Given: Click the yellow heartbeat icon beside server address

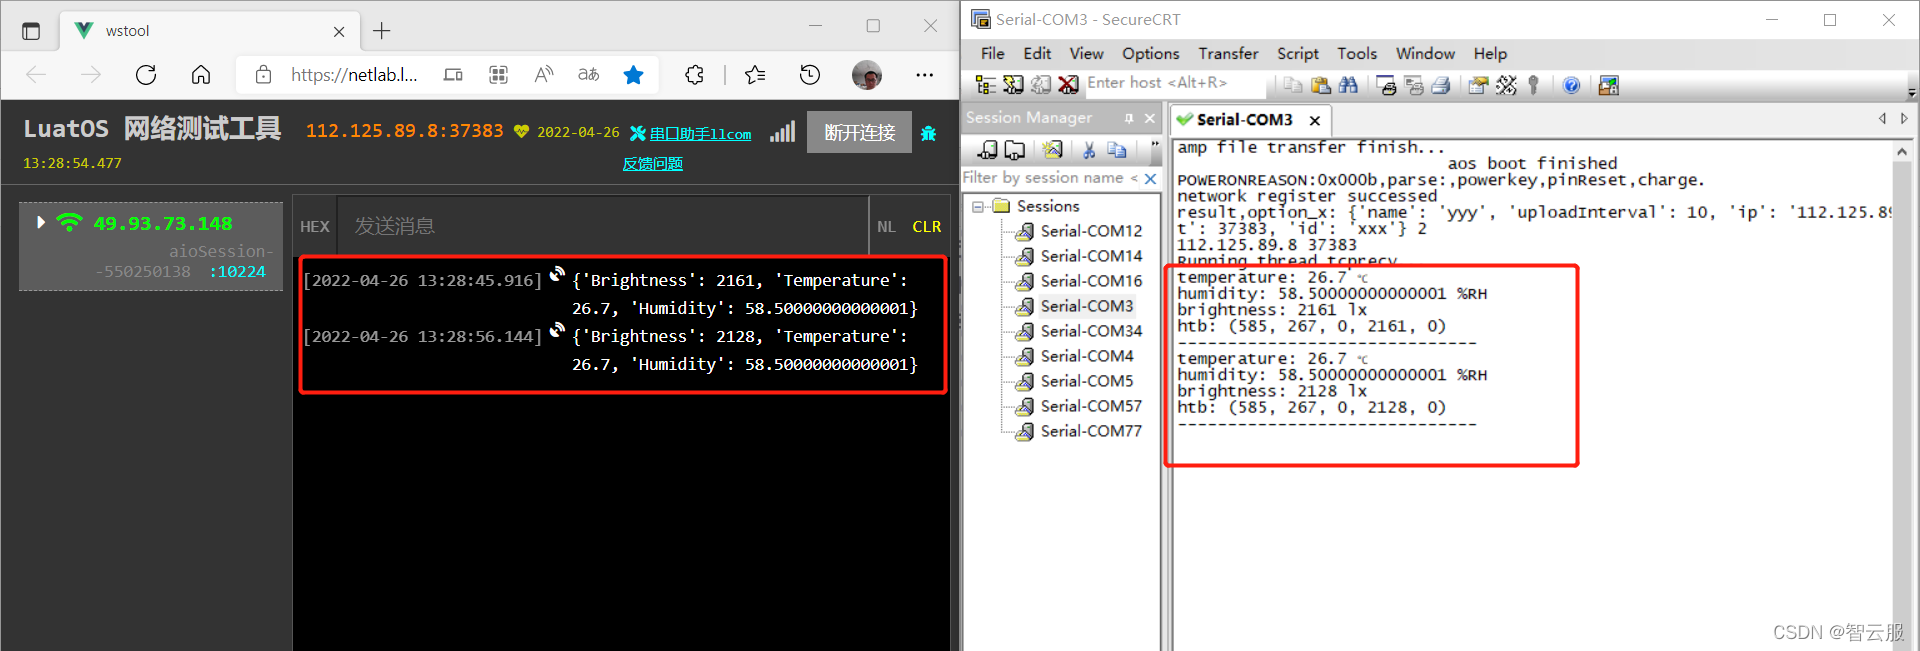Looking at the screenshot, I should [x=521, y=131].
